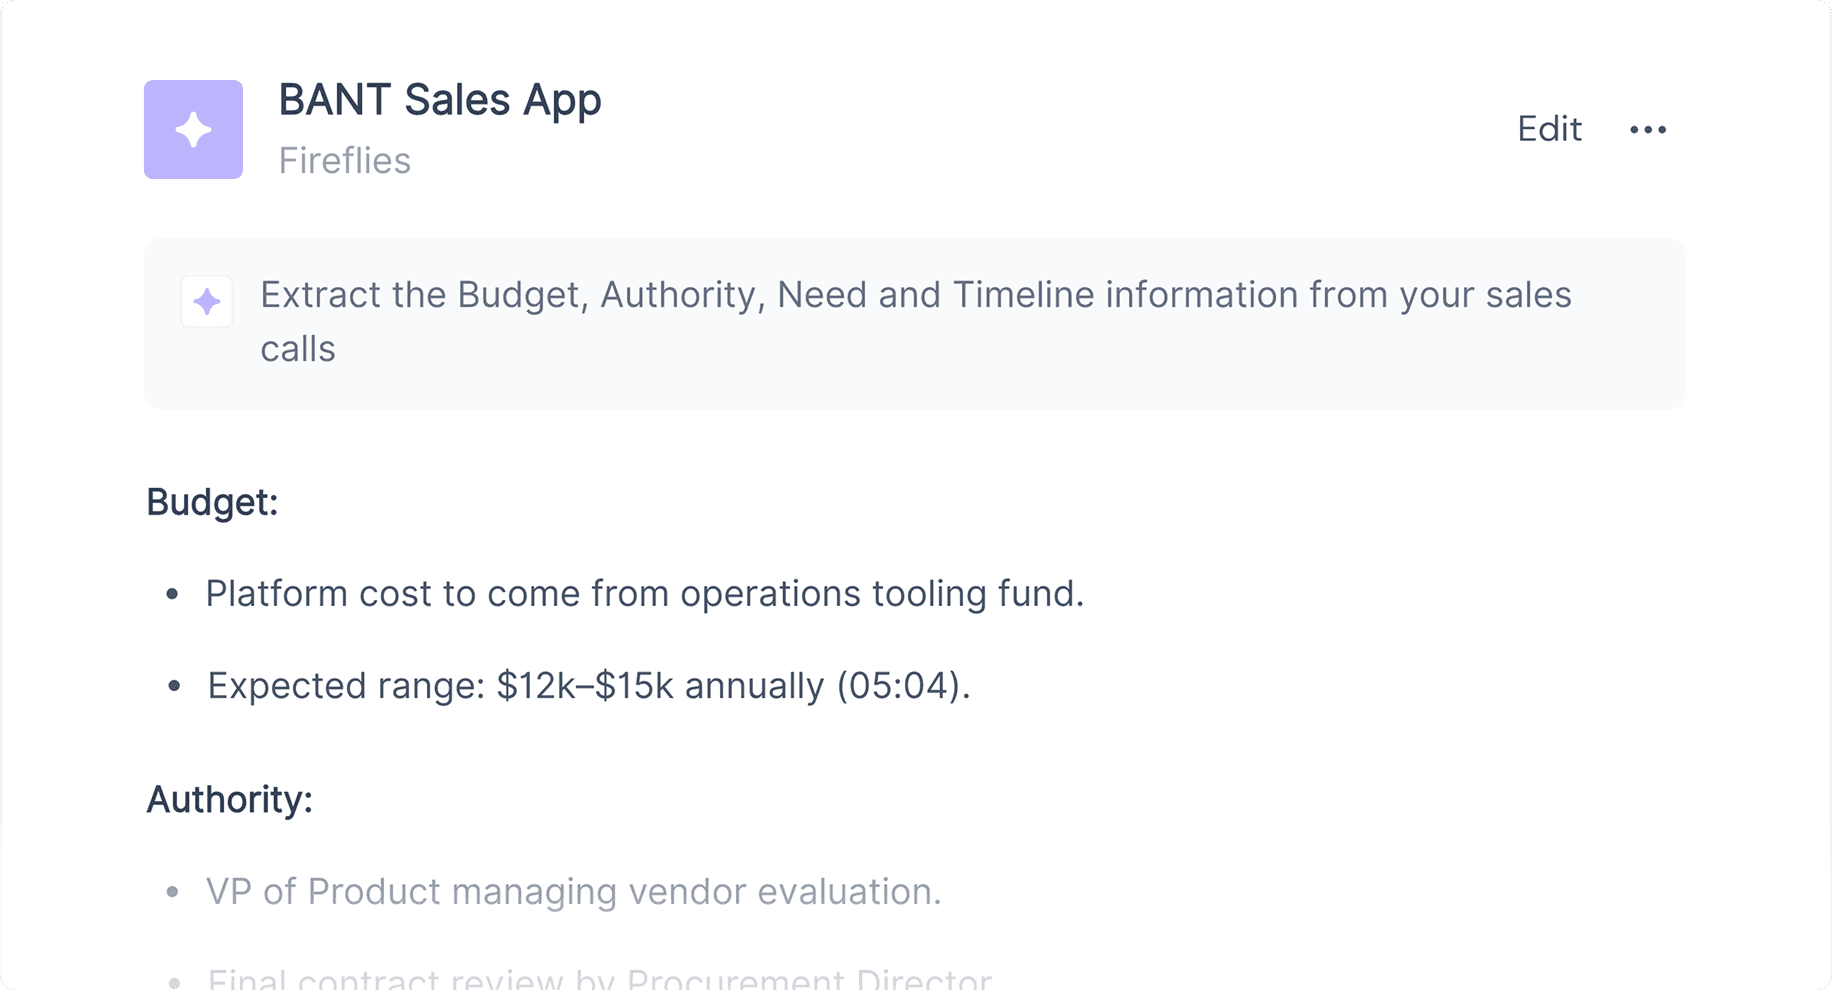Click the bullet point before VP of Product

click(x=173, y=892)
